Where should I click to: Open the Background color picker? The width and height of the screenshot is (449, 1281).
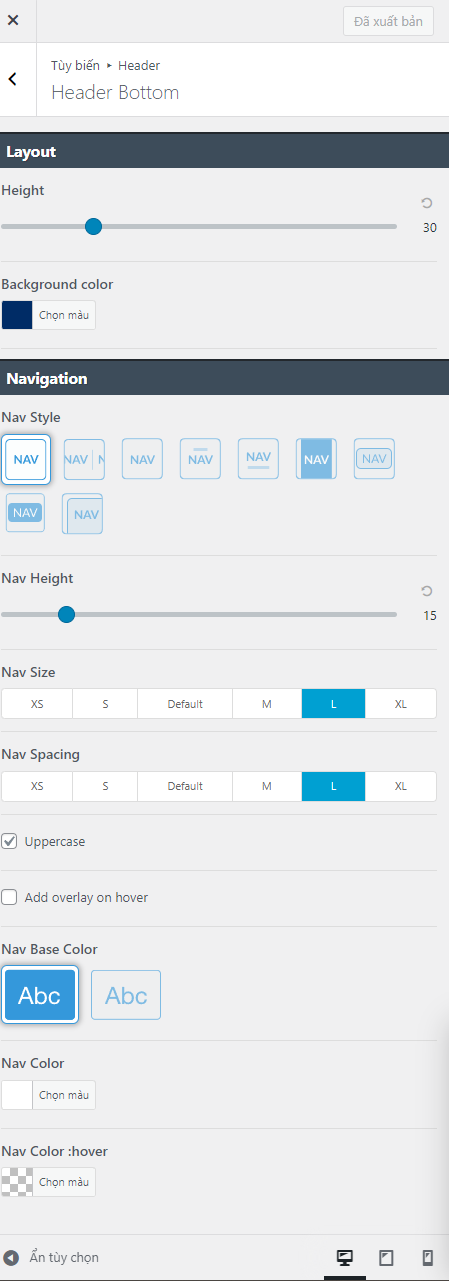click(x=48, y=315)
